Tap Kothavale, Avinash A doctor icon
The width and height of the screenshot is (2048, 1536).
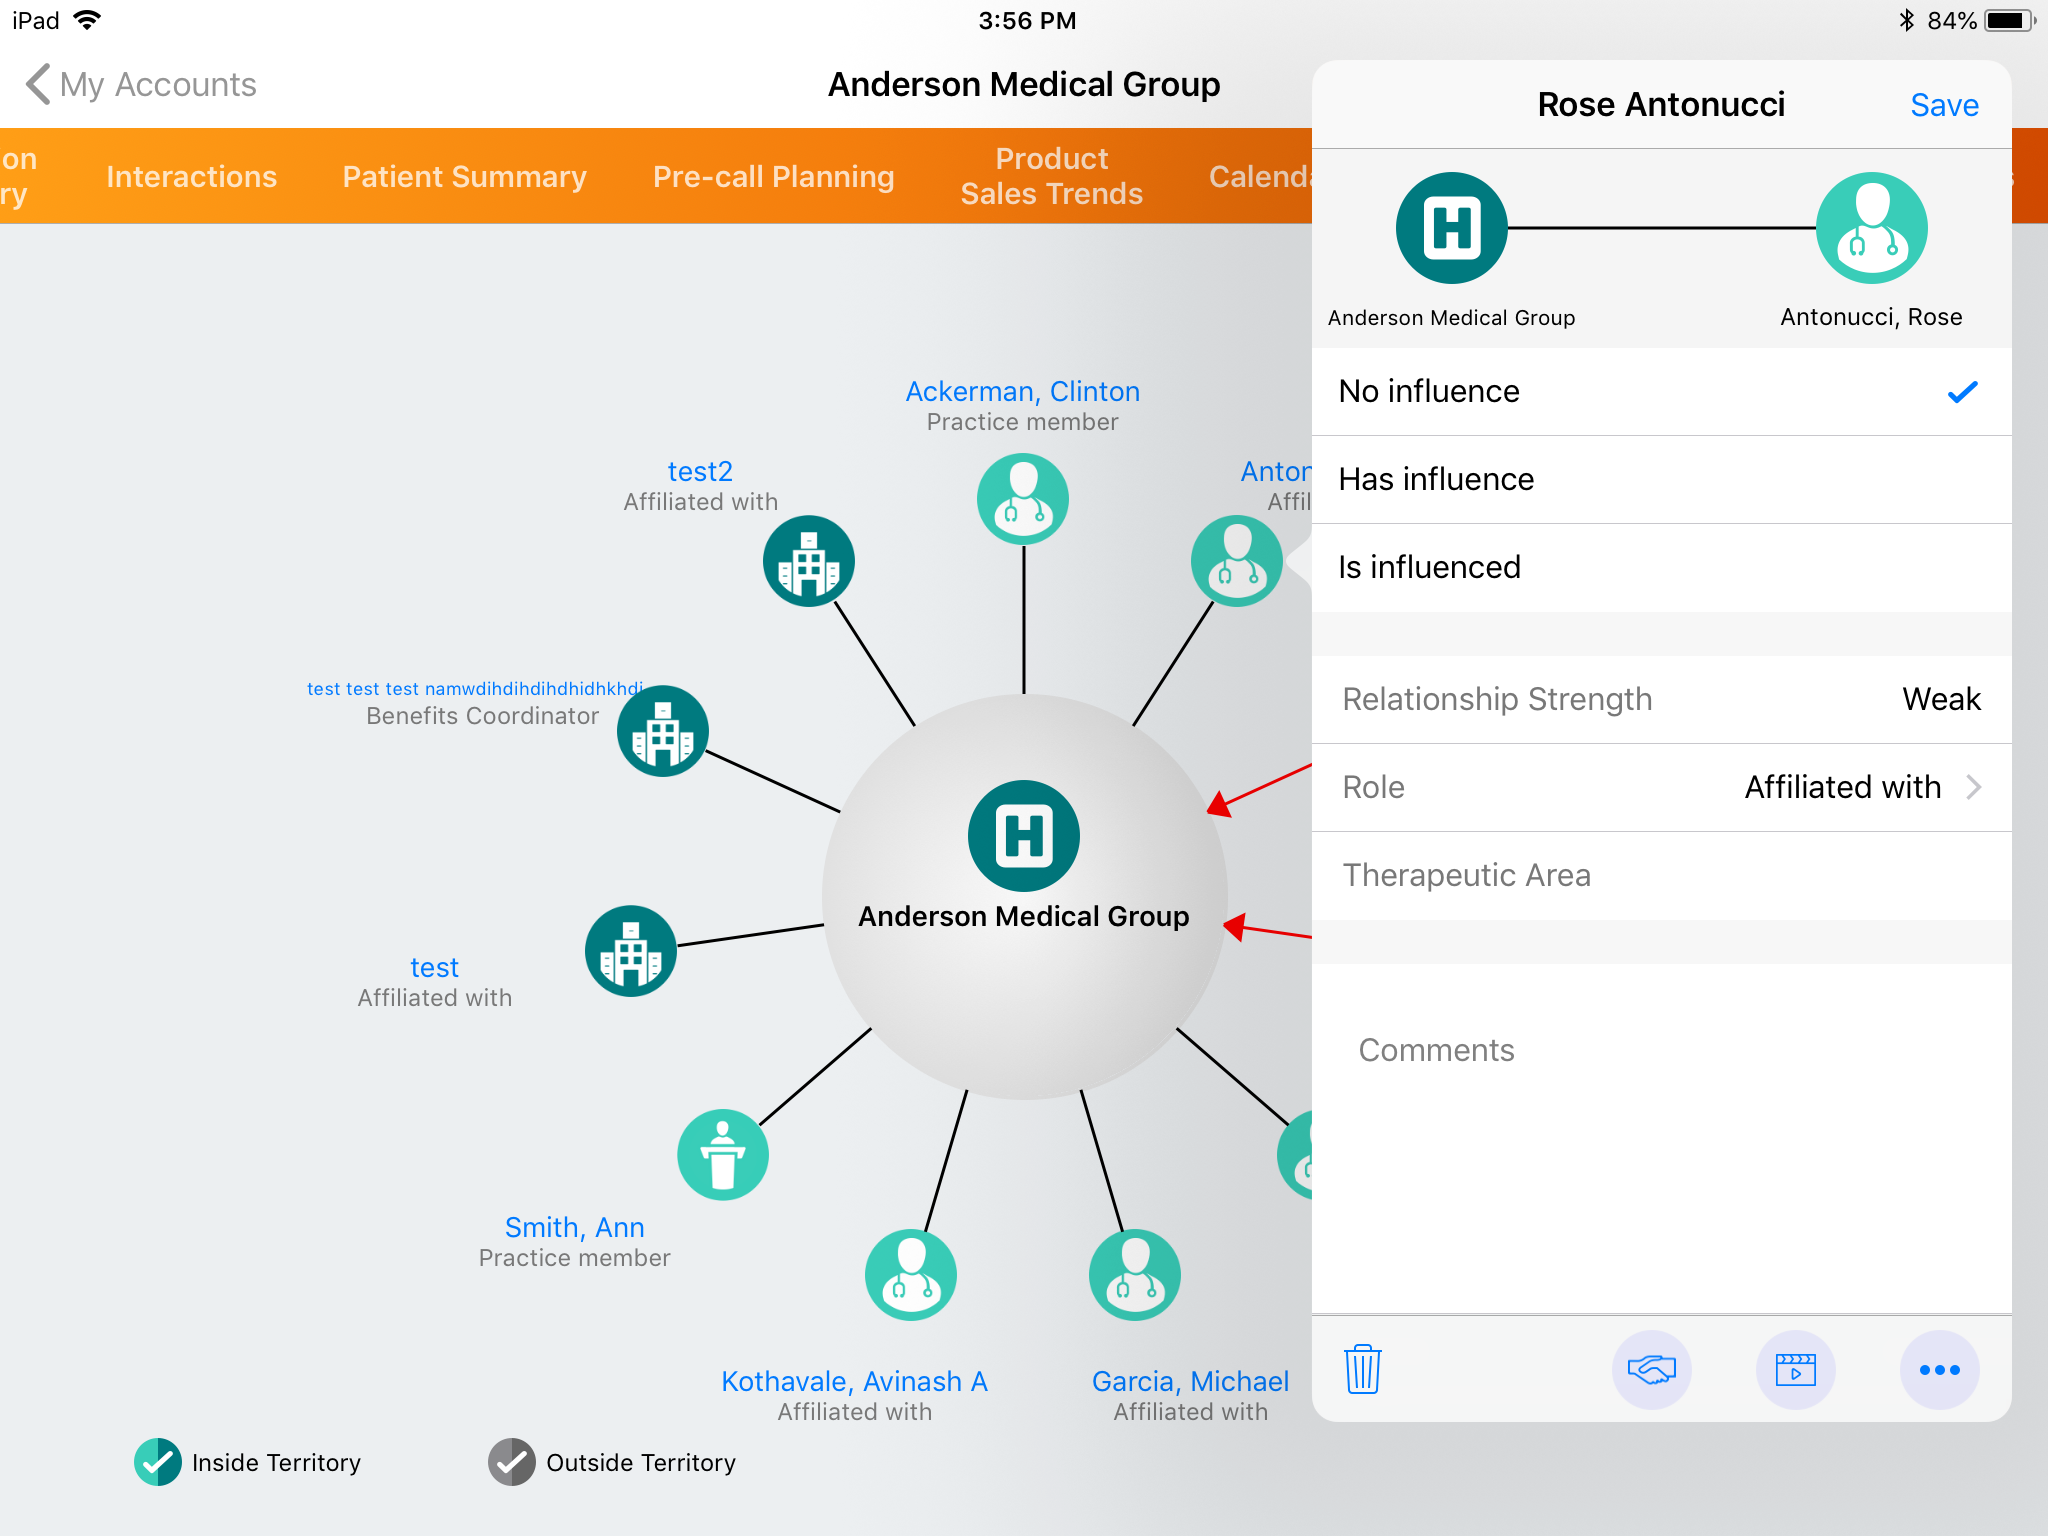tap(910, 1275)
